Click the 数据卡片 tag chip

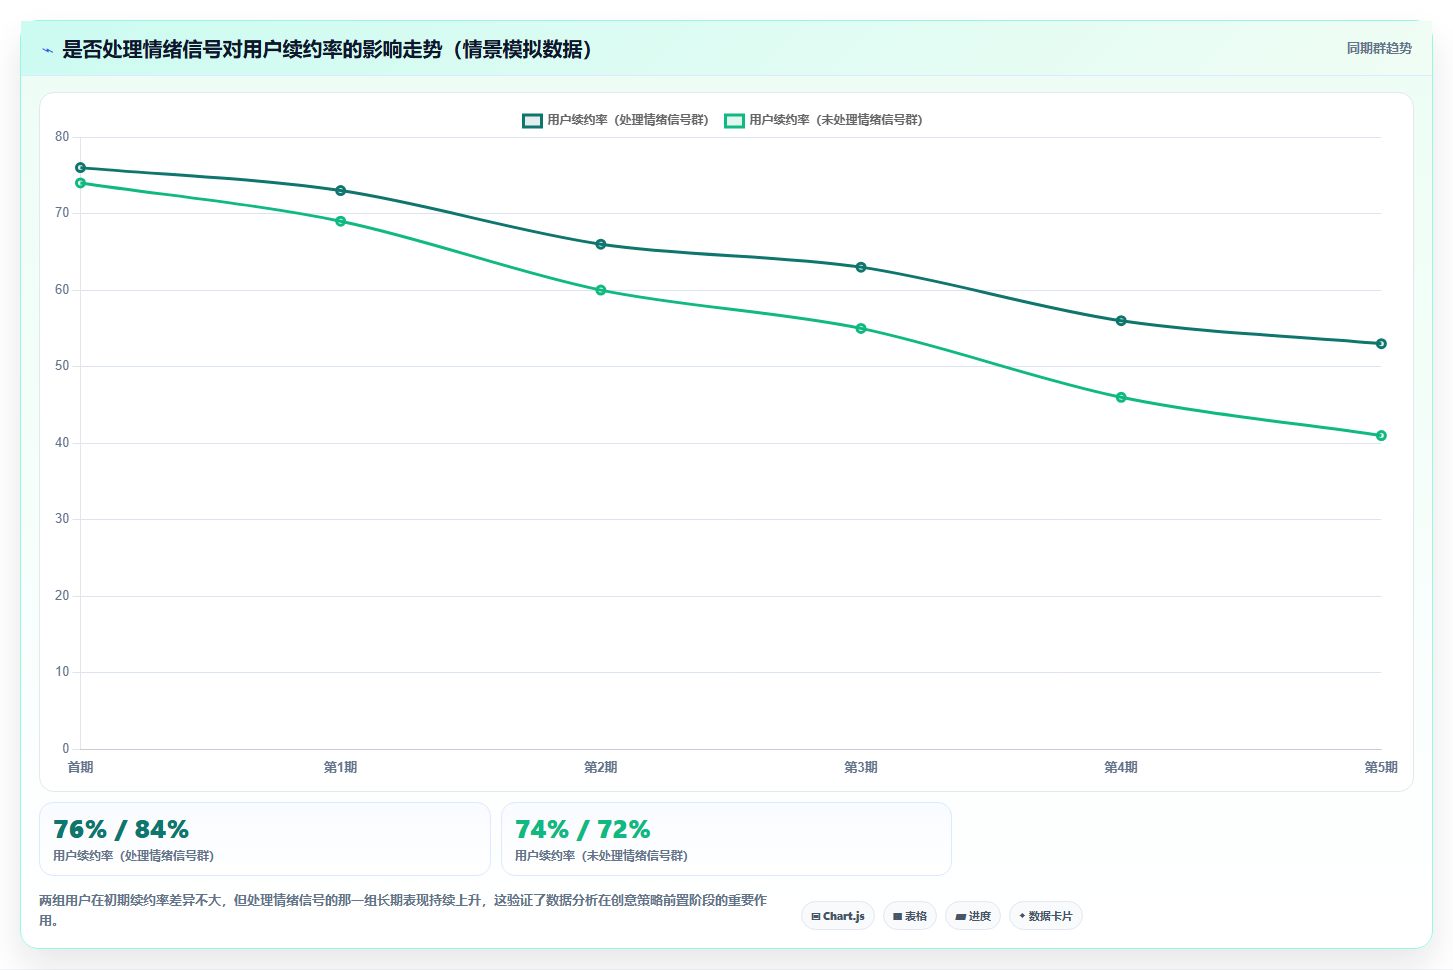click(1046, 916)
